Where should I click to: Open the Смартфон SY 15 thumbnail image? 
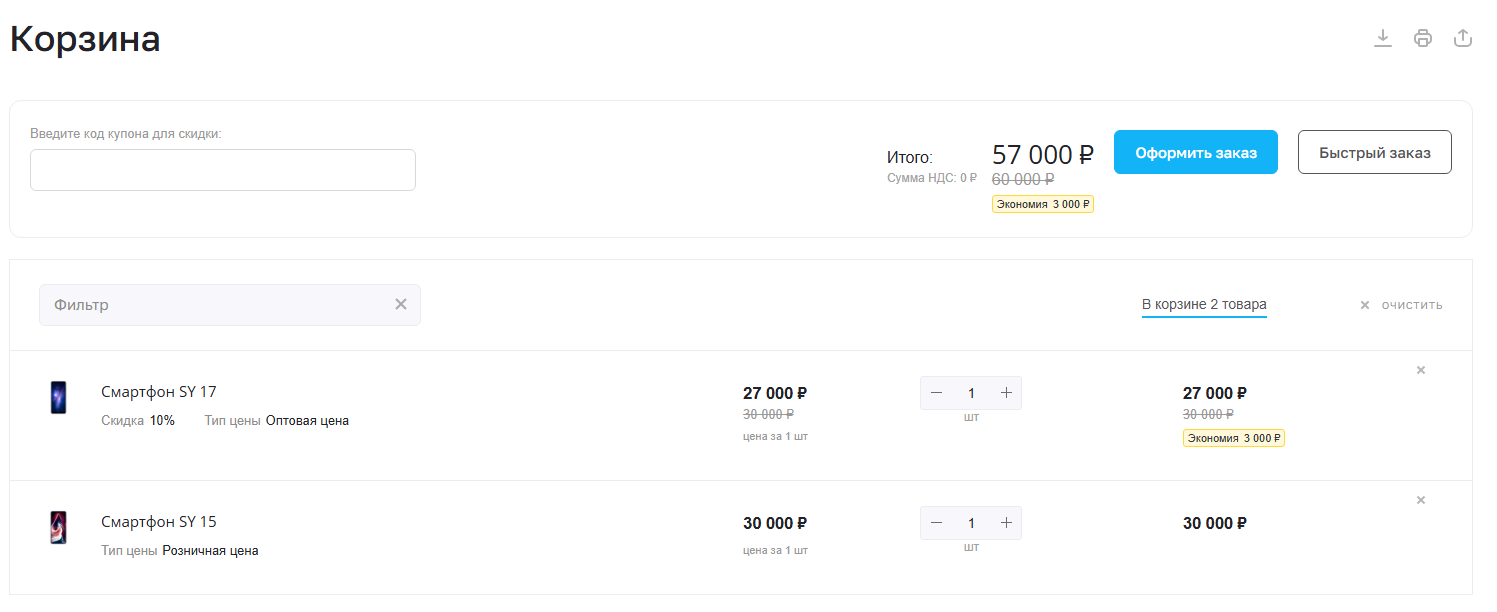pos(59,527)
